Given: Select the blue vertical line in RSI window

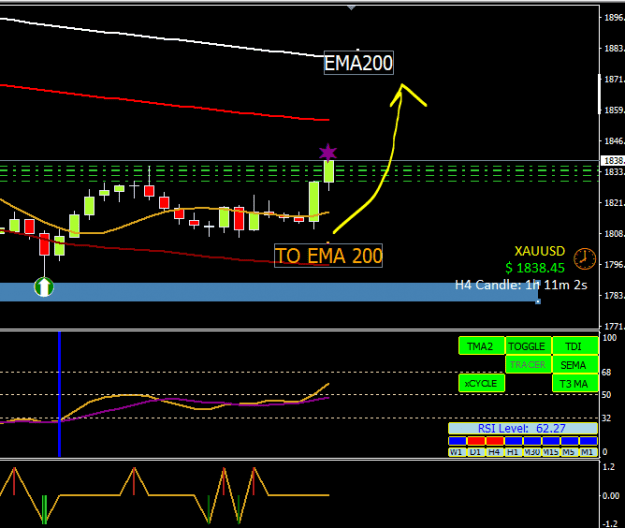Looking at the screenshot, I should coord(59,395).
